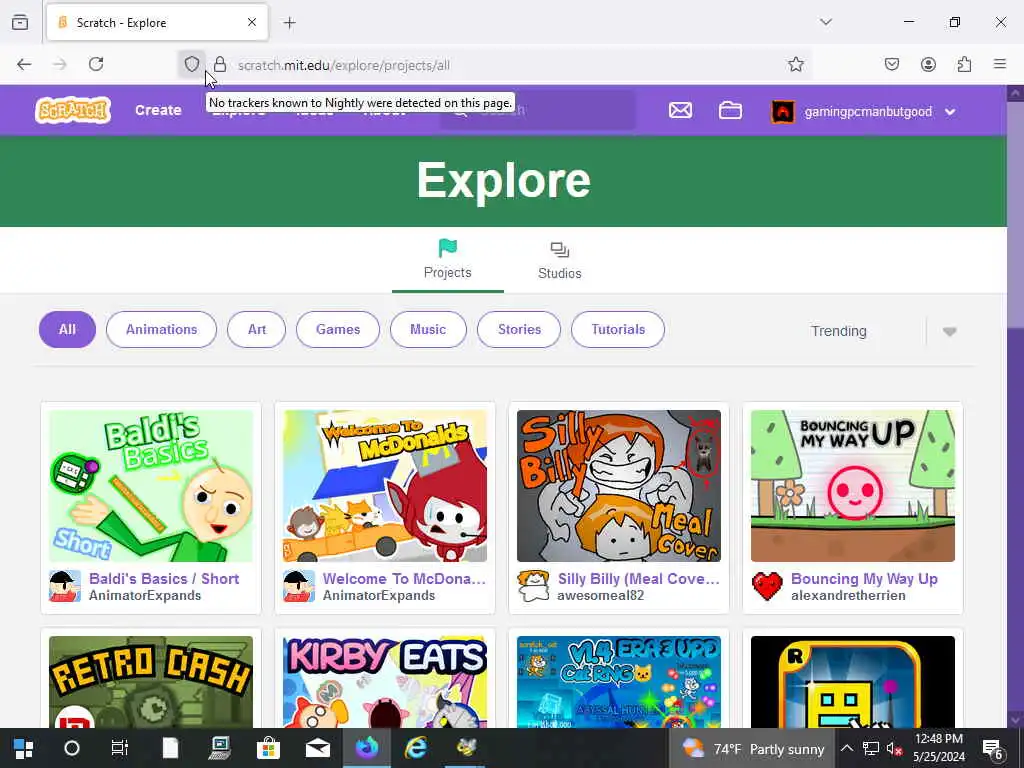This screenshot has width=1024, height=768.
Task: Click the browser Forward arrow
Action: (60, 64)
